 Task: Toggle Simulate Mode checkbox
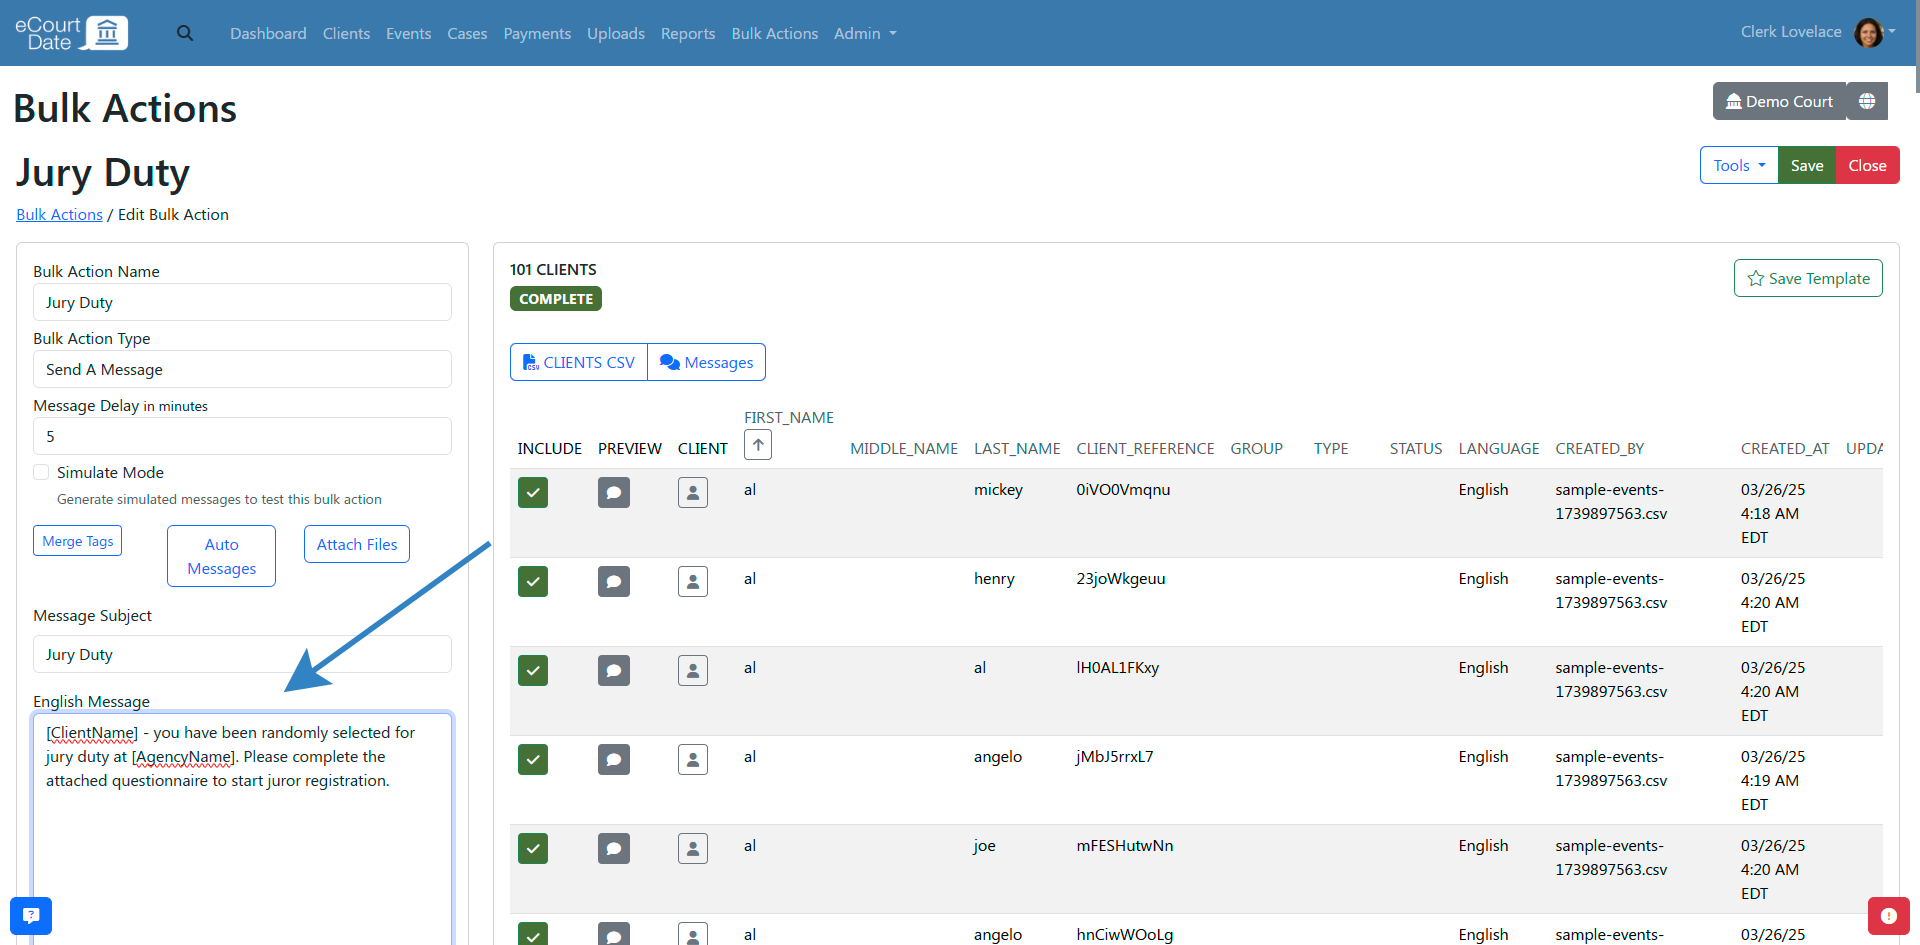(x=41, y=472)
